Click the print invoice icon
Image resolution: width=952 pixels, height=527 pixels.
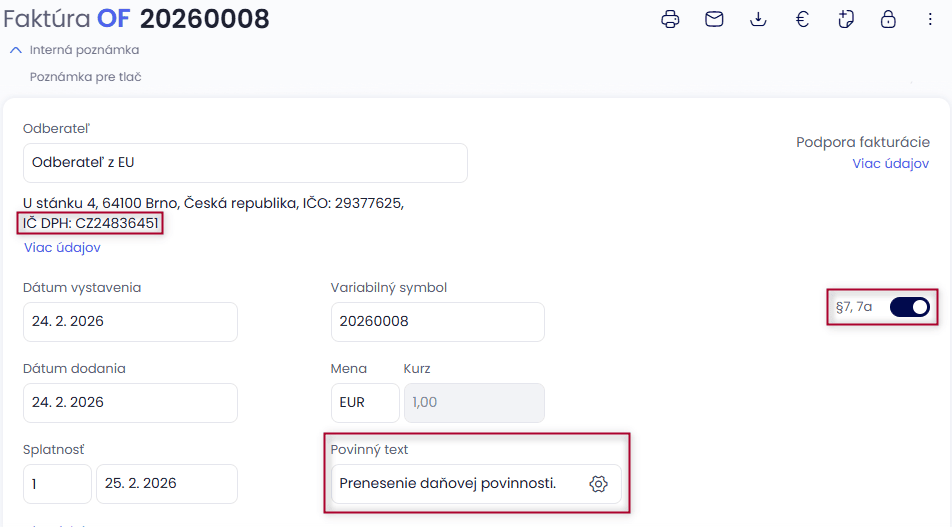click(671, 19)
